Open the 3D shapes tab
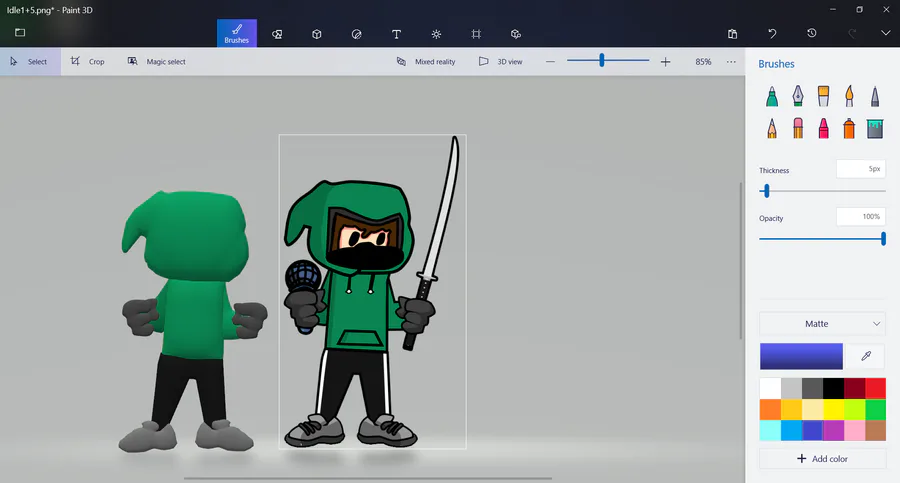The width and height of the screenshot is (900, 483). click(x=316, y=34)
